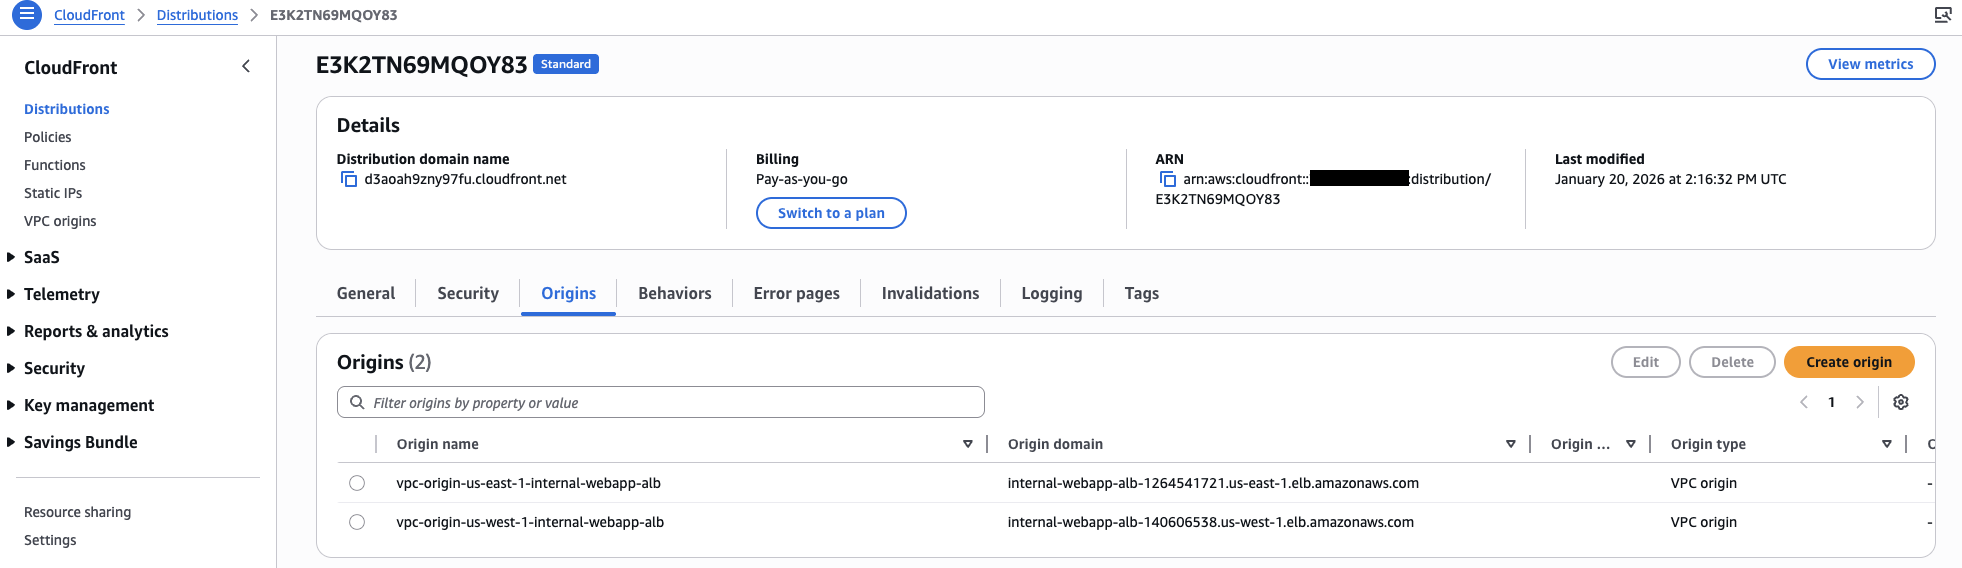Copy the distribution ARN
The height and width of the screenshot is (568, 1962).
pos(1167,179)
